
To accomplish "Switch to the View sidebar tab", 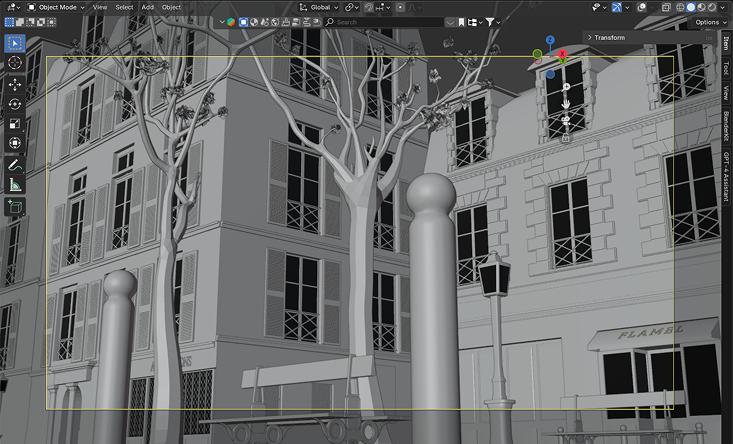I will tap(726, 93).
